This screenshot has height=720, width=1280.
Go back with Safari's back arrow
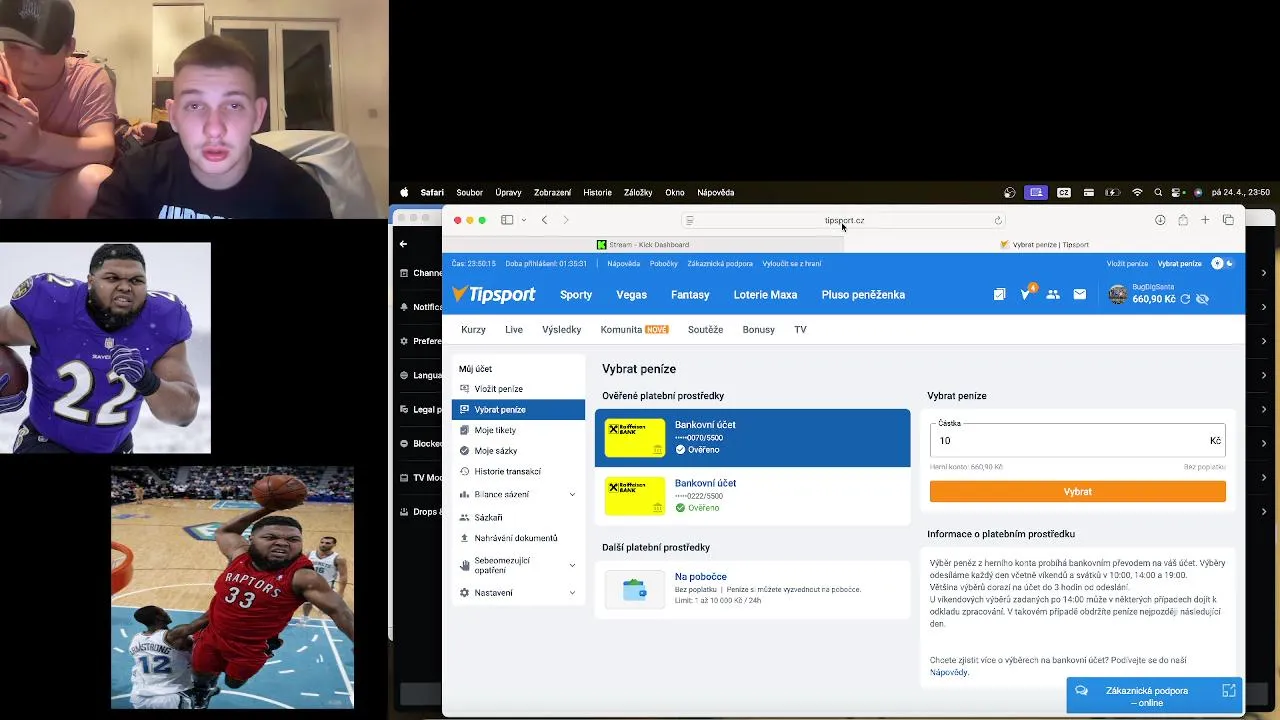click(544, 220)
